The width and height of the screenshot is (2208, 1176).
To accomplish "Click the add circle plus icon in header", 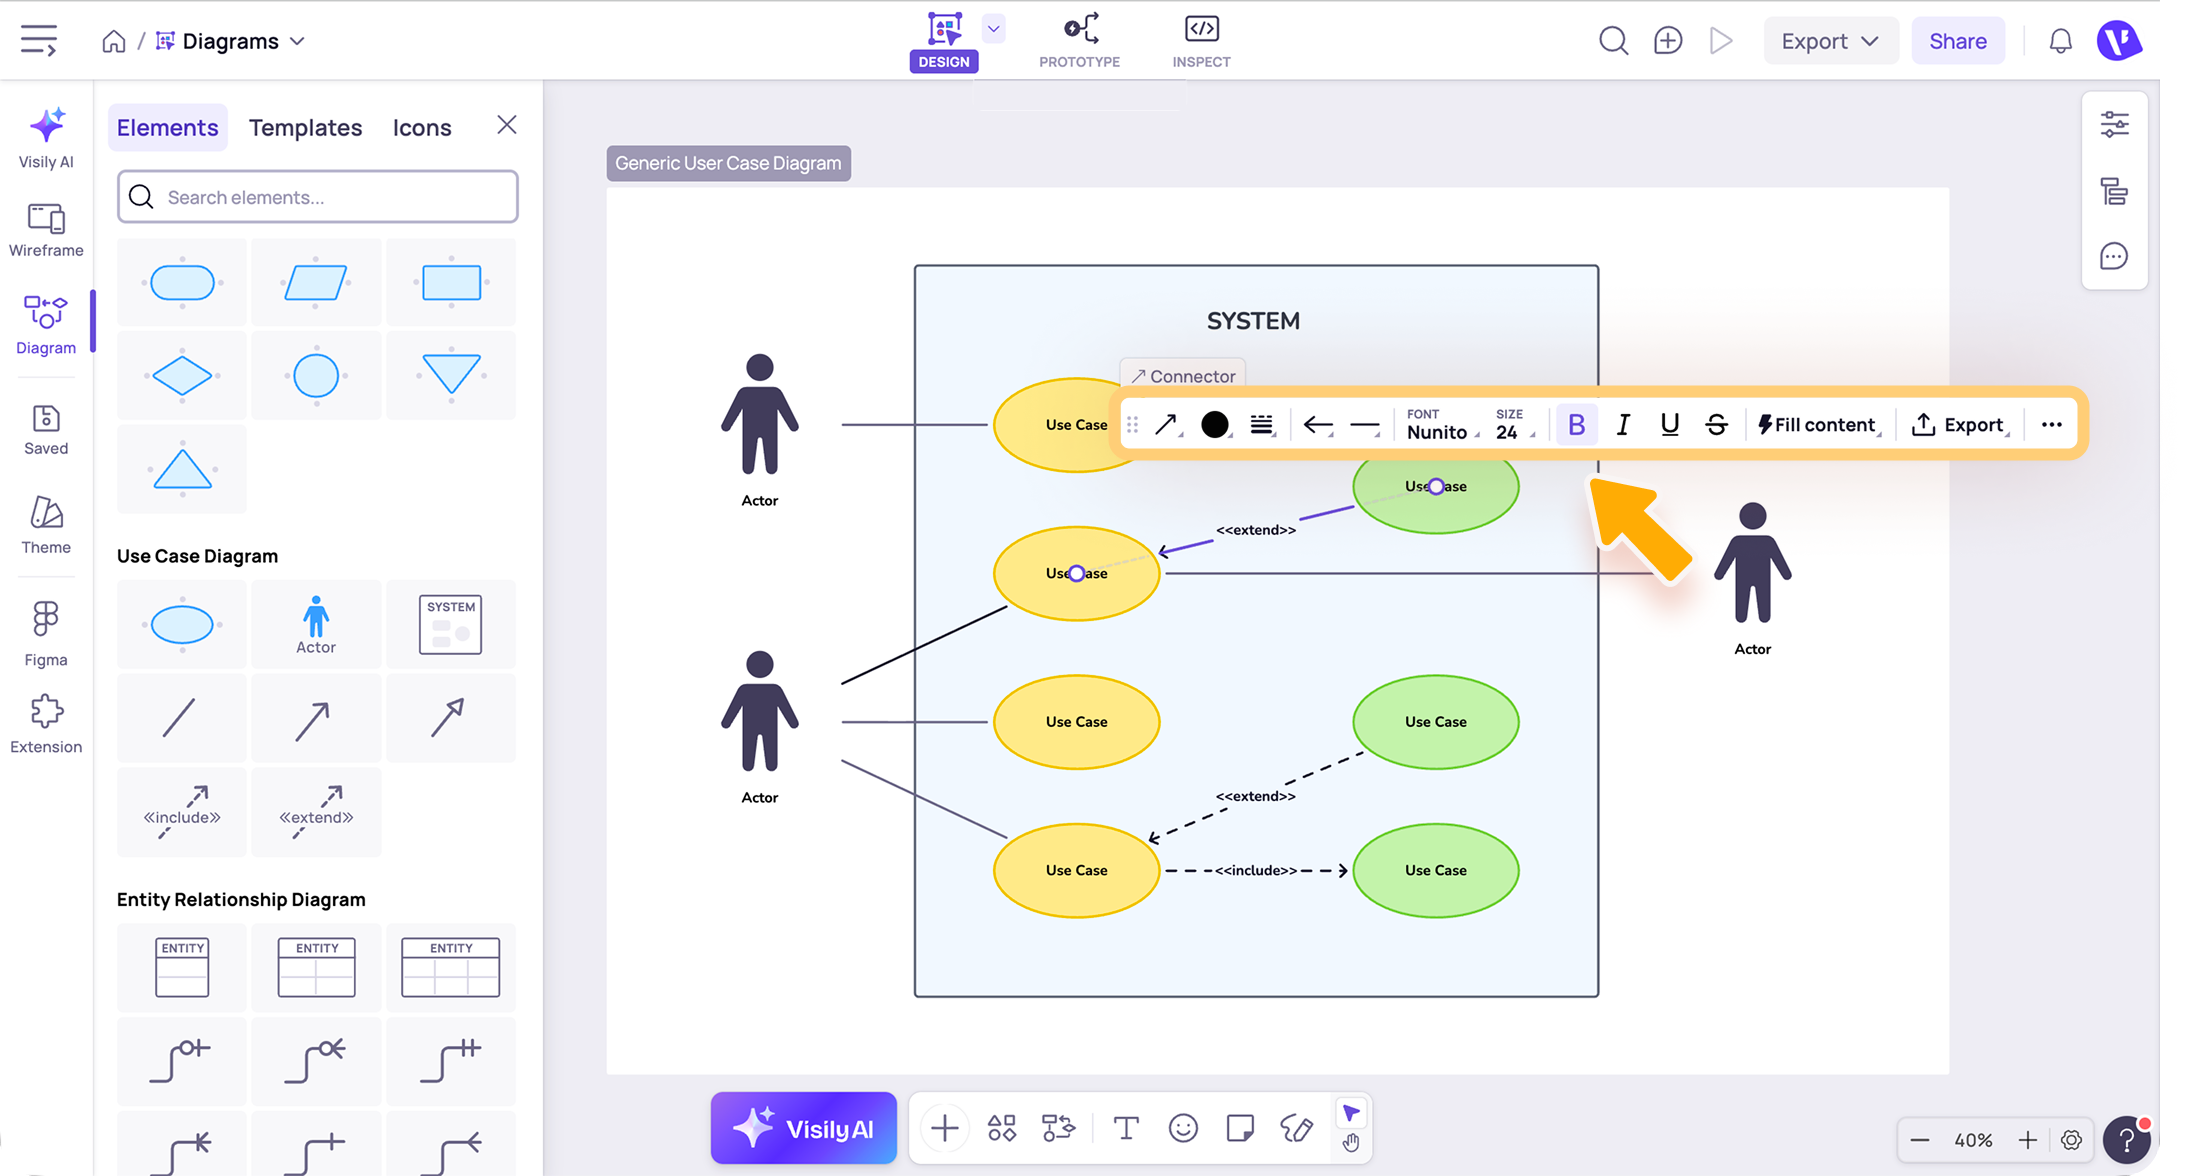I will 1668,41.
